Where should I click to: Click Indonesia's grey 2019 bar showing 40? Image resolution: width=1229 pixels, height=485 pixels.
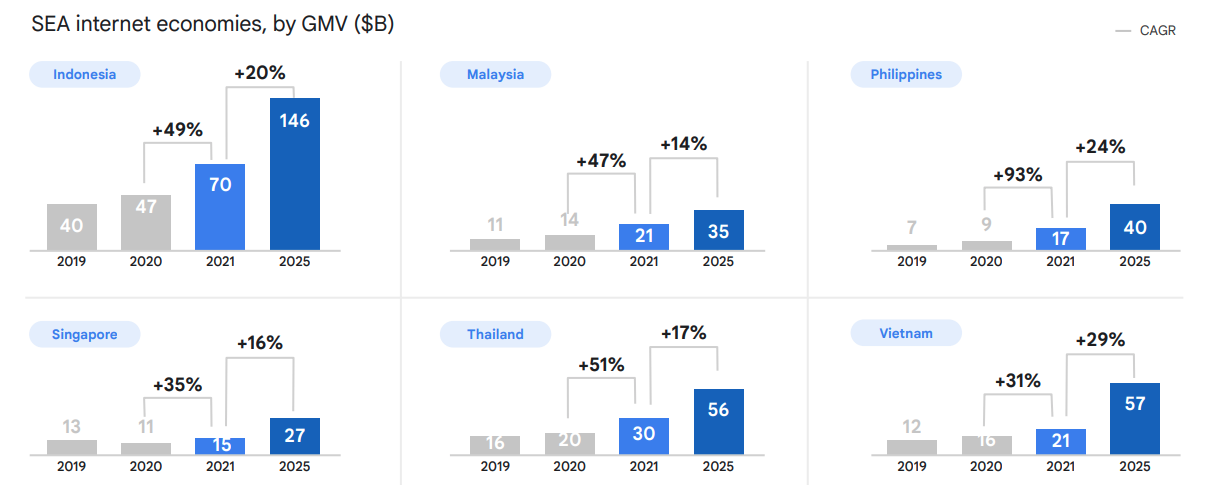point(71,227)
